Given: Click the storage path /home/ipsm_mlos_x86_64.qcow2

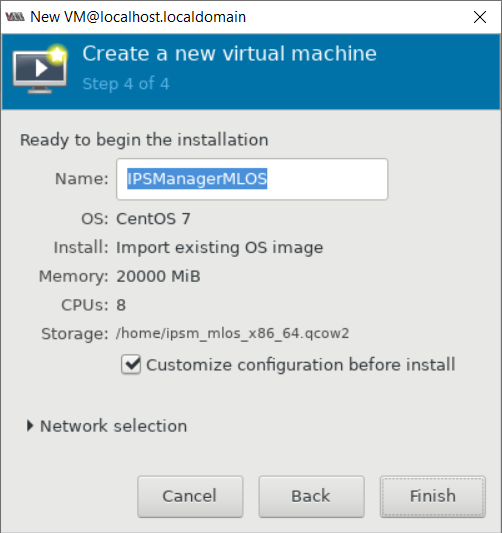Looking at the screenshot, I should coord(232,333).
